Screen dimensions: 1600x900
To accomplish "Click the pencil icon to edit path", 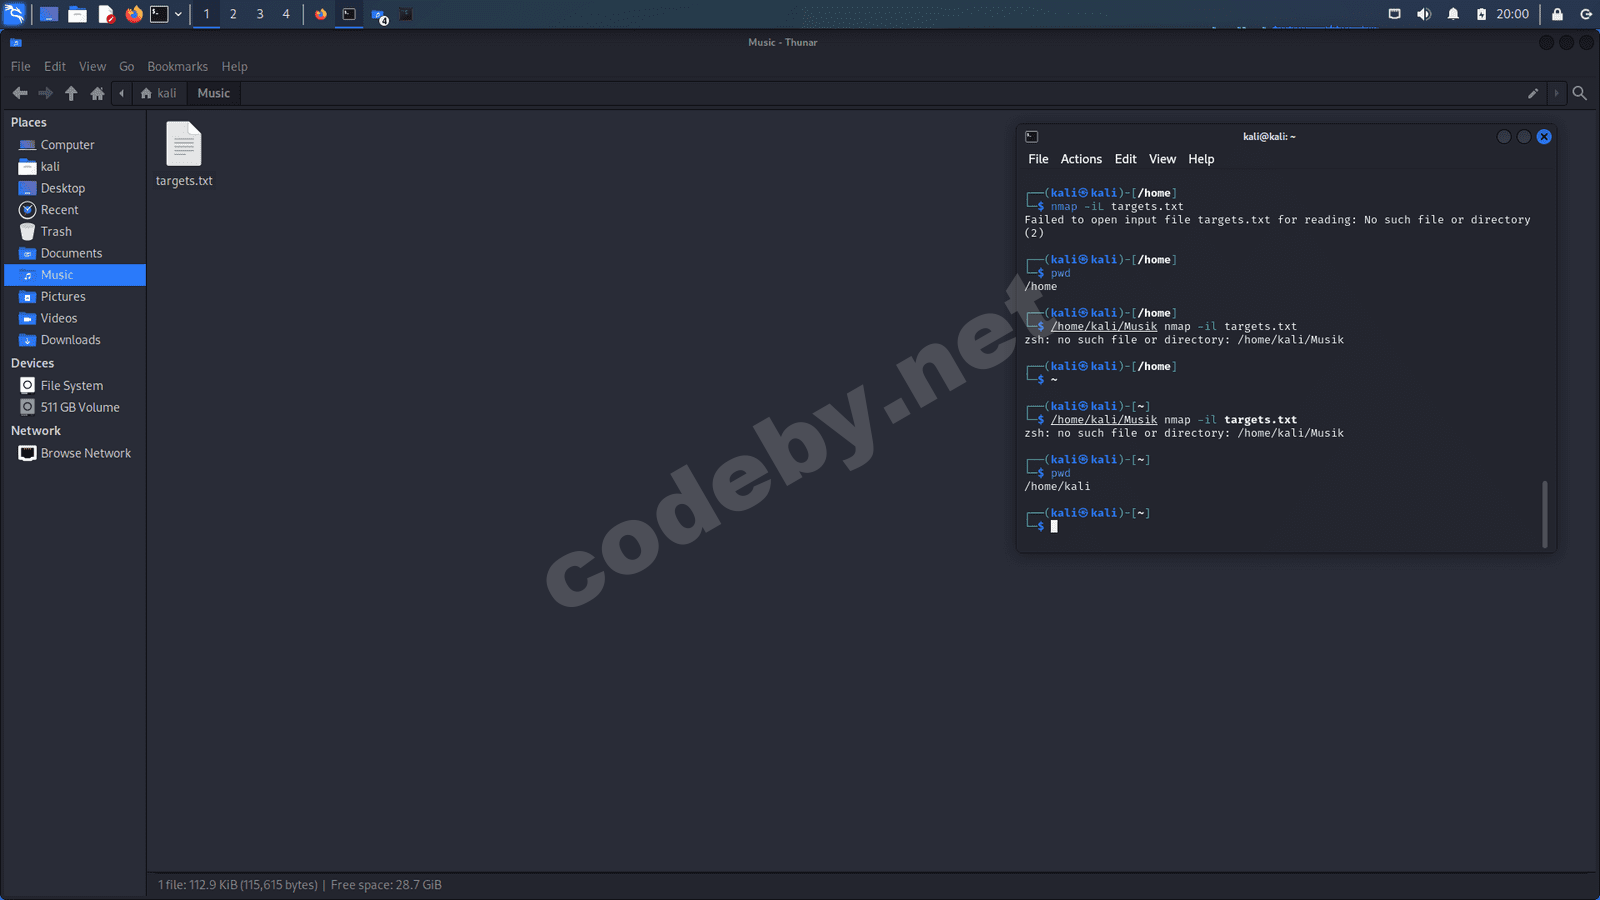I will [x=1533, y=93].
